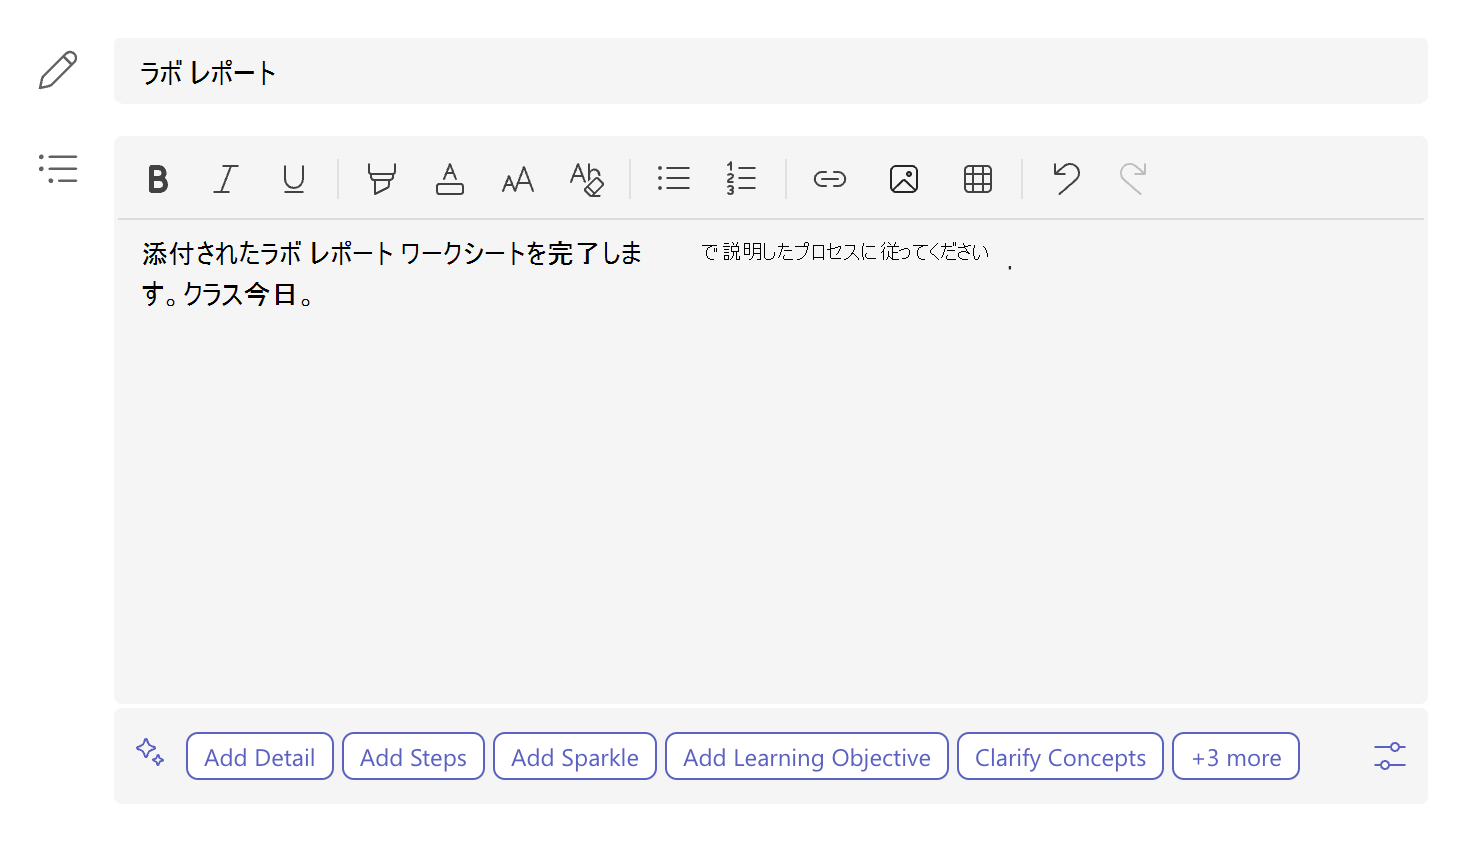Open the AI adjustment sliders settings
Image resolution: width=1460 pixels, height=844 pixels.
point(1390,756)
